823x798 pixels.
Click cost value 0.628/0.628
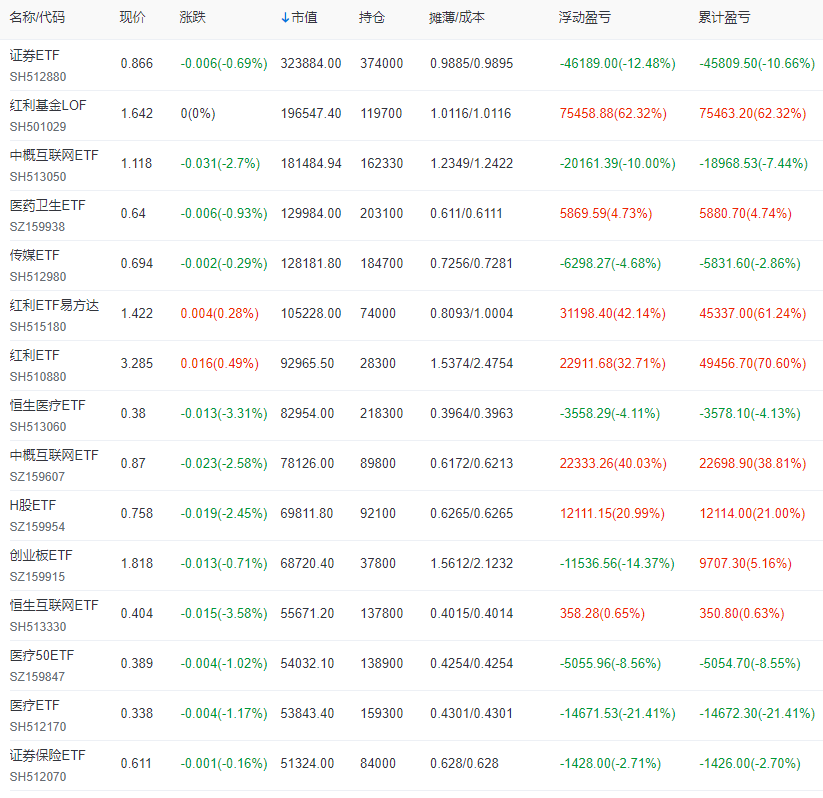click(x=464, y=763)
